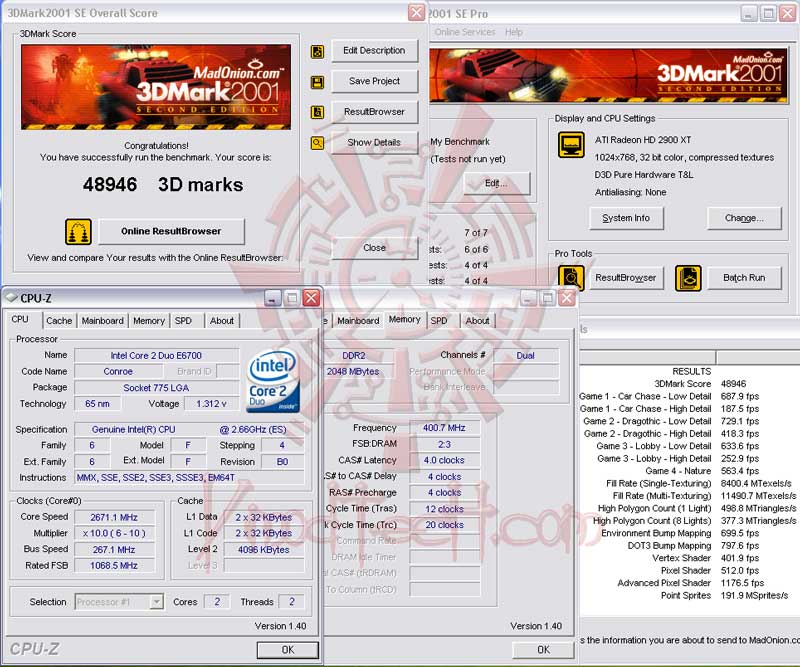Viewport: 800px width, 667px height.
Task: Select SPD tab in second CPU-Z window
Action: click(x=439, y=321)
